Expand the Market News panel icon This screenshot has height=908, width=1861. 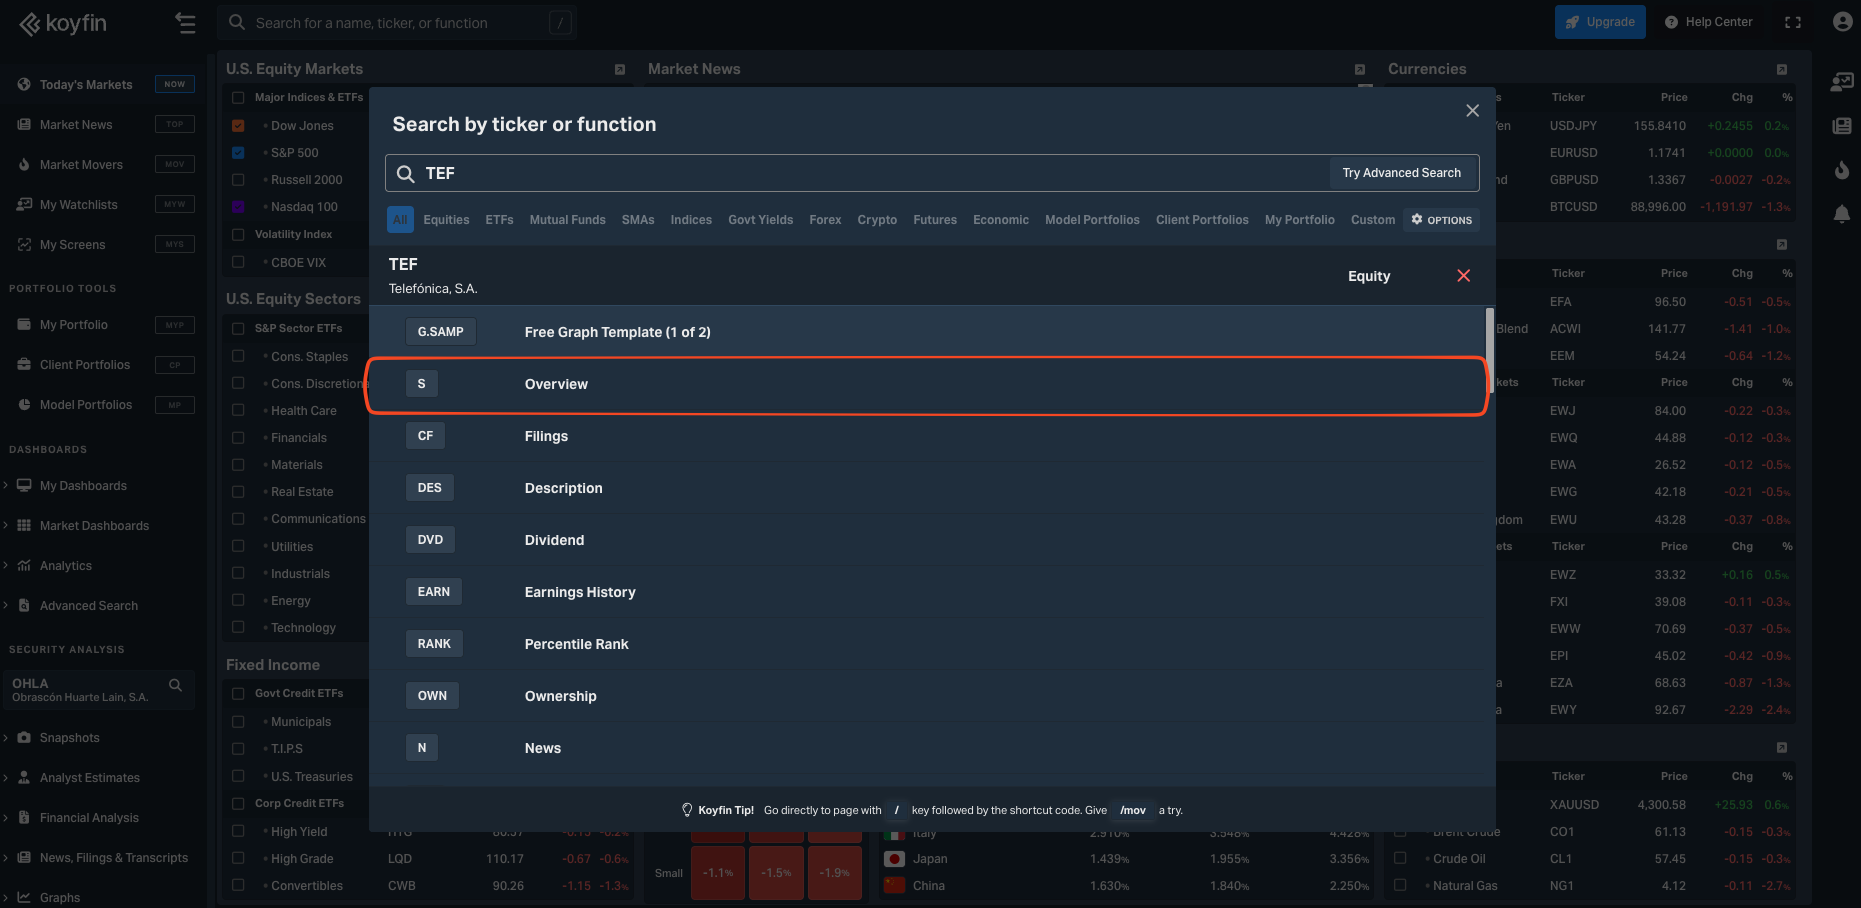[x=1359, y=69]
